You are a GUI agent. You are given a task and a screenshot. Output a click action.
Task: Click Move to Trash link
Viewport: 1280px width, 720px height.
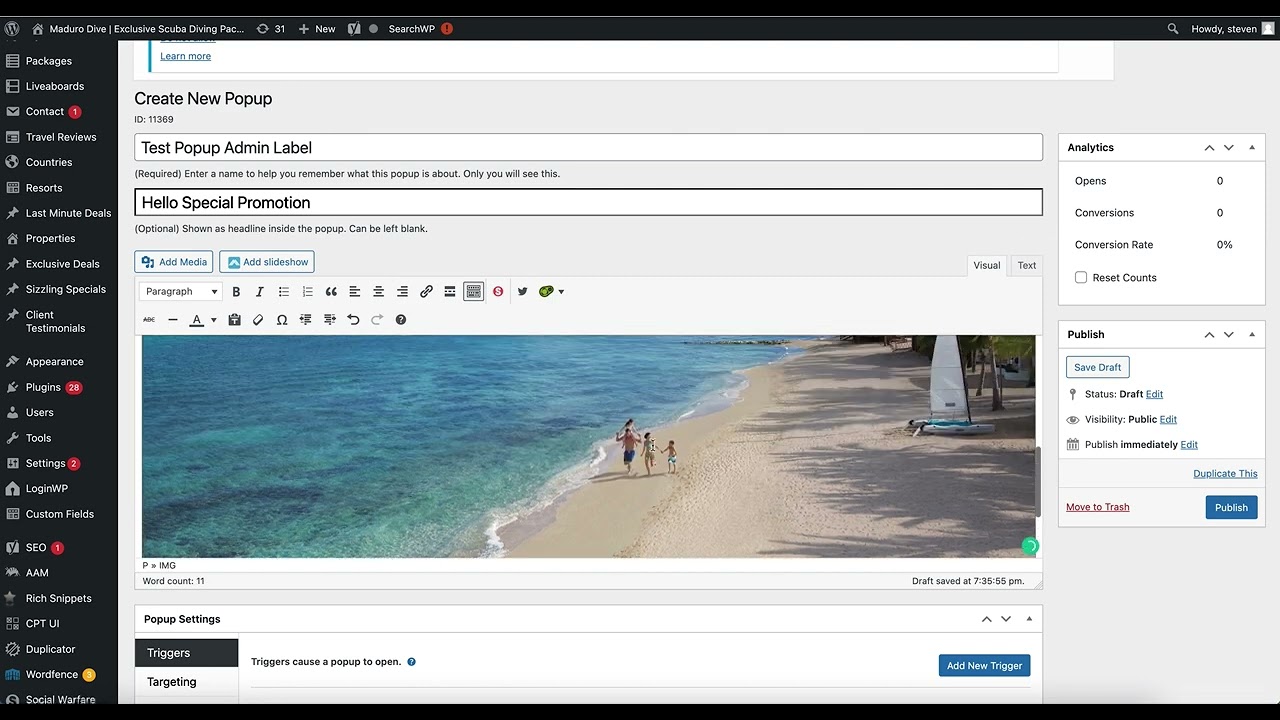coord(1097,507)
